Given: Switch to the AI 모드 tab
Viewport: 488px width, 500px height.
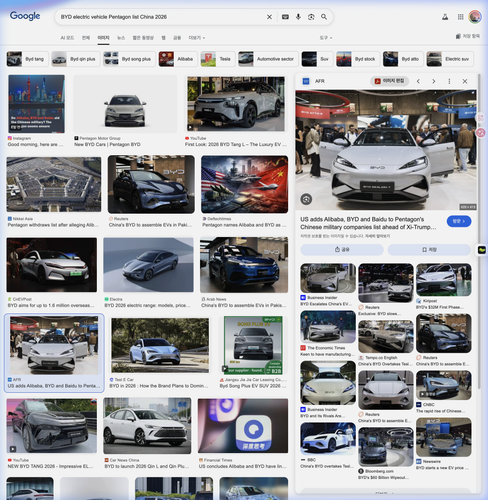Looking at the screenshot, I should [67, 38].
